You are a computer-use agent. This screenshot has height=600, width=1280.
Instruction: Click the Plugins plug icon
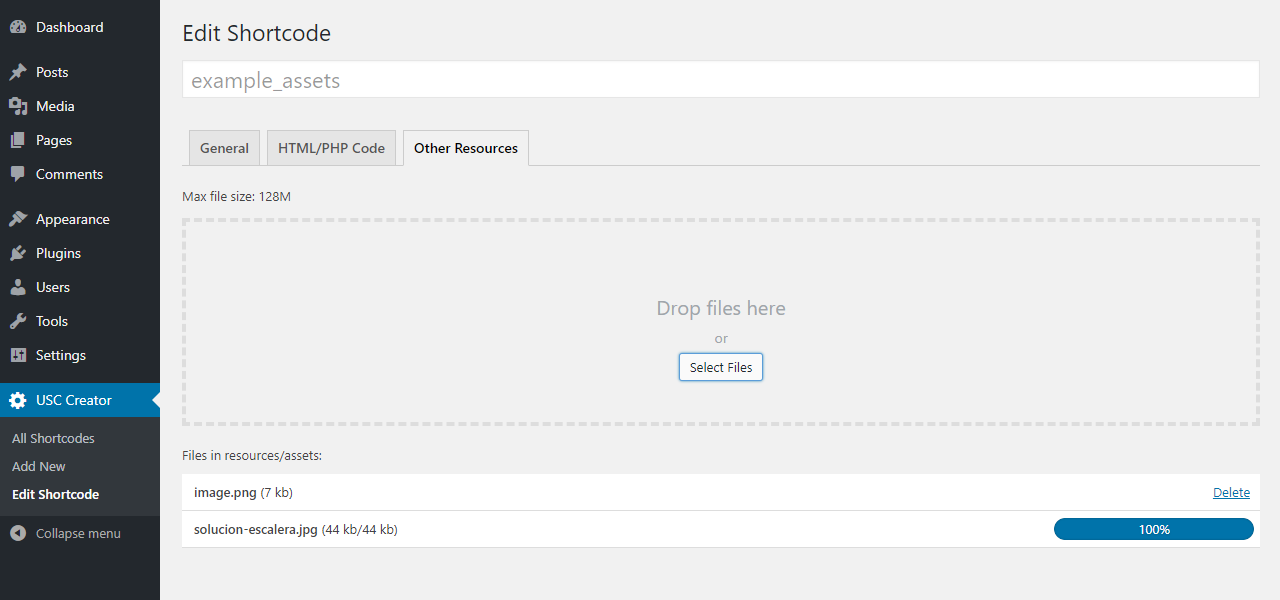tap(18, 253)
